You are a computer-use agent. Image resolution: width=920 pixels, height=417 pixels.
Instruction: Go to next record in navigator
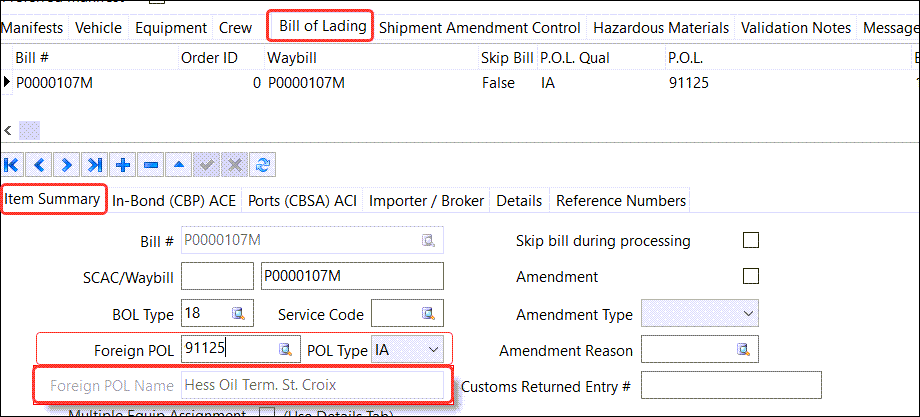click(68, 164)
